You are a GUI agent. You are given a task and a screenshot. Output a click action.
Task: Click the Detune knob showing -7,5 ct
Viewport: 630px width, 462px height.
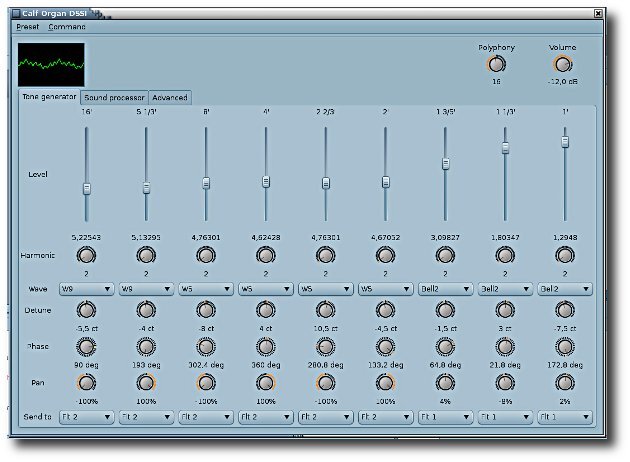(x=565, y=310)
